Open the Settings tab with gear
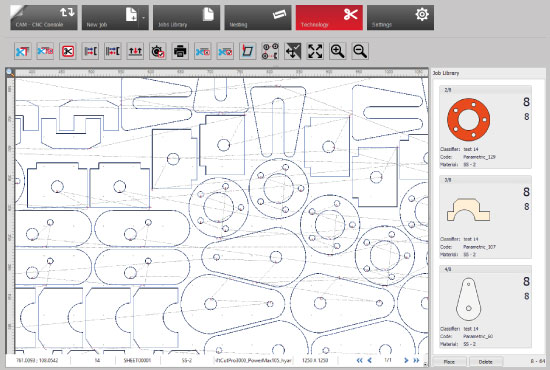 (400, 18)
